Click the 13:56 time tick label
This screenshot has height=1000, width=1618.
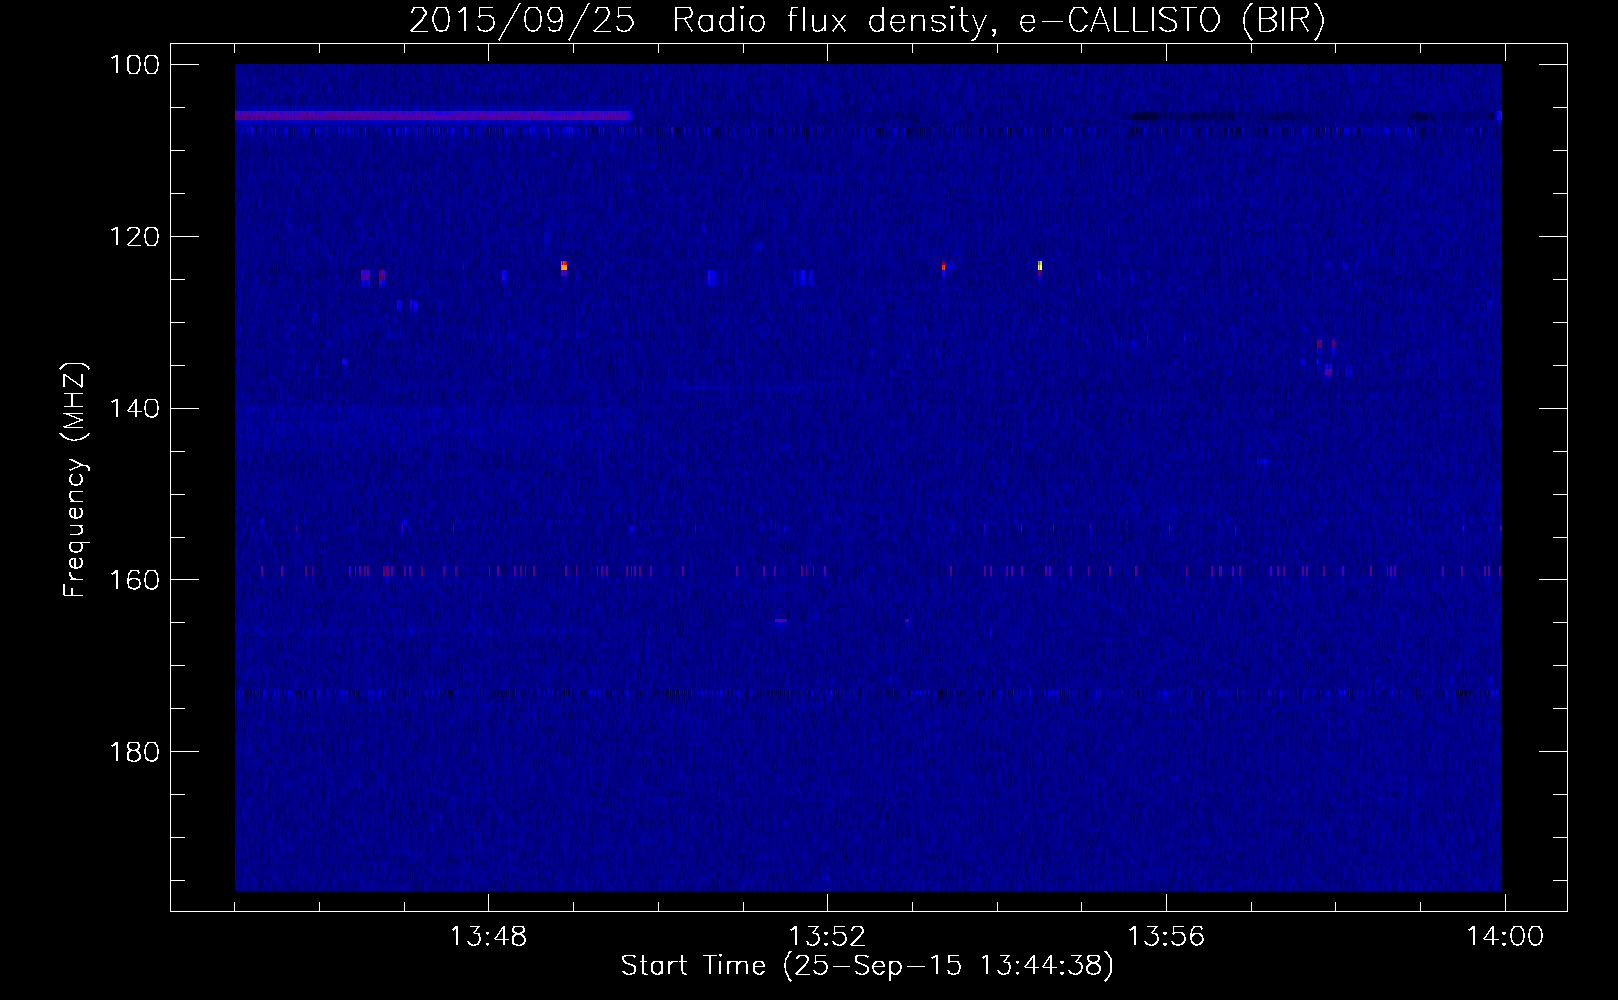tap(1166, 937)
